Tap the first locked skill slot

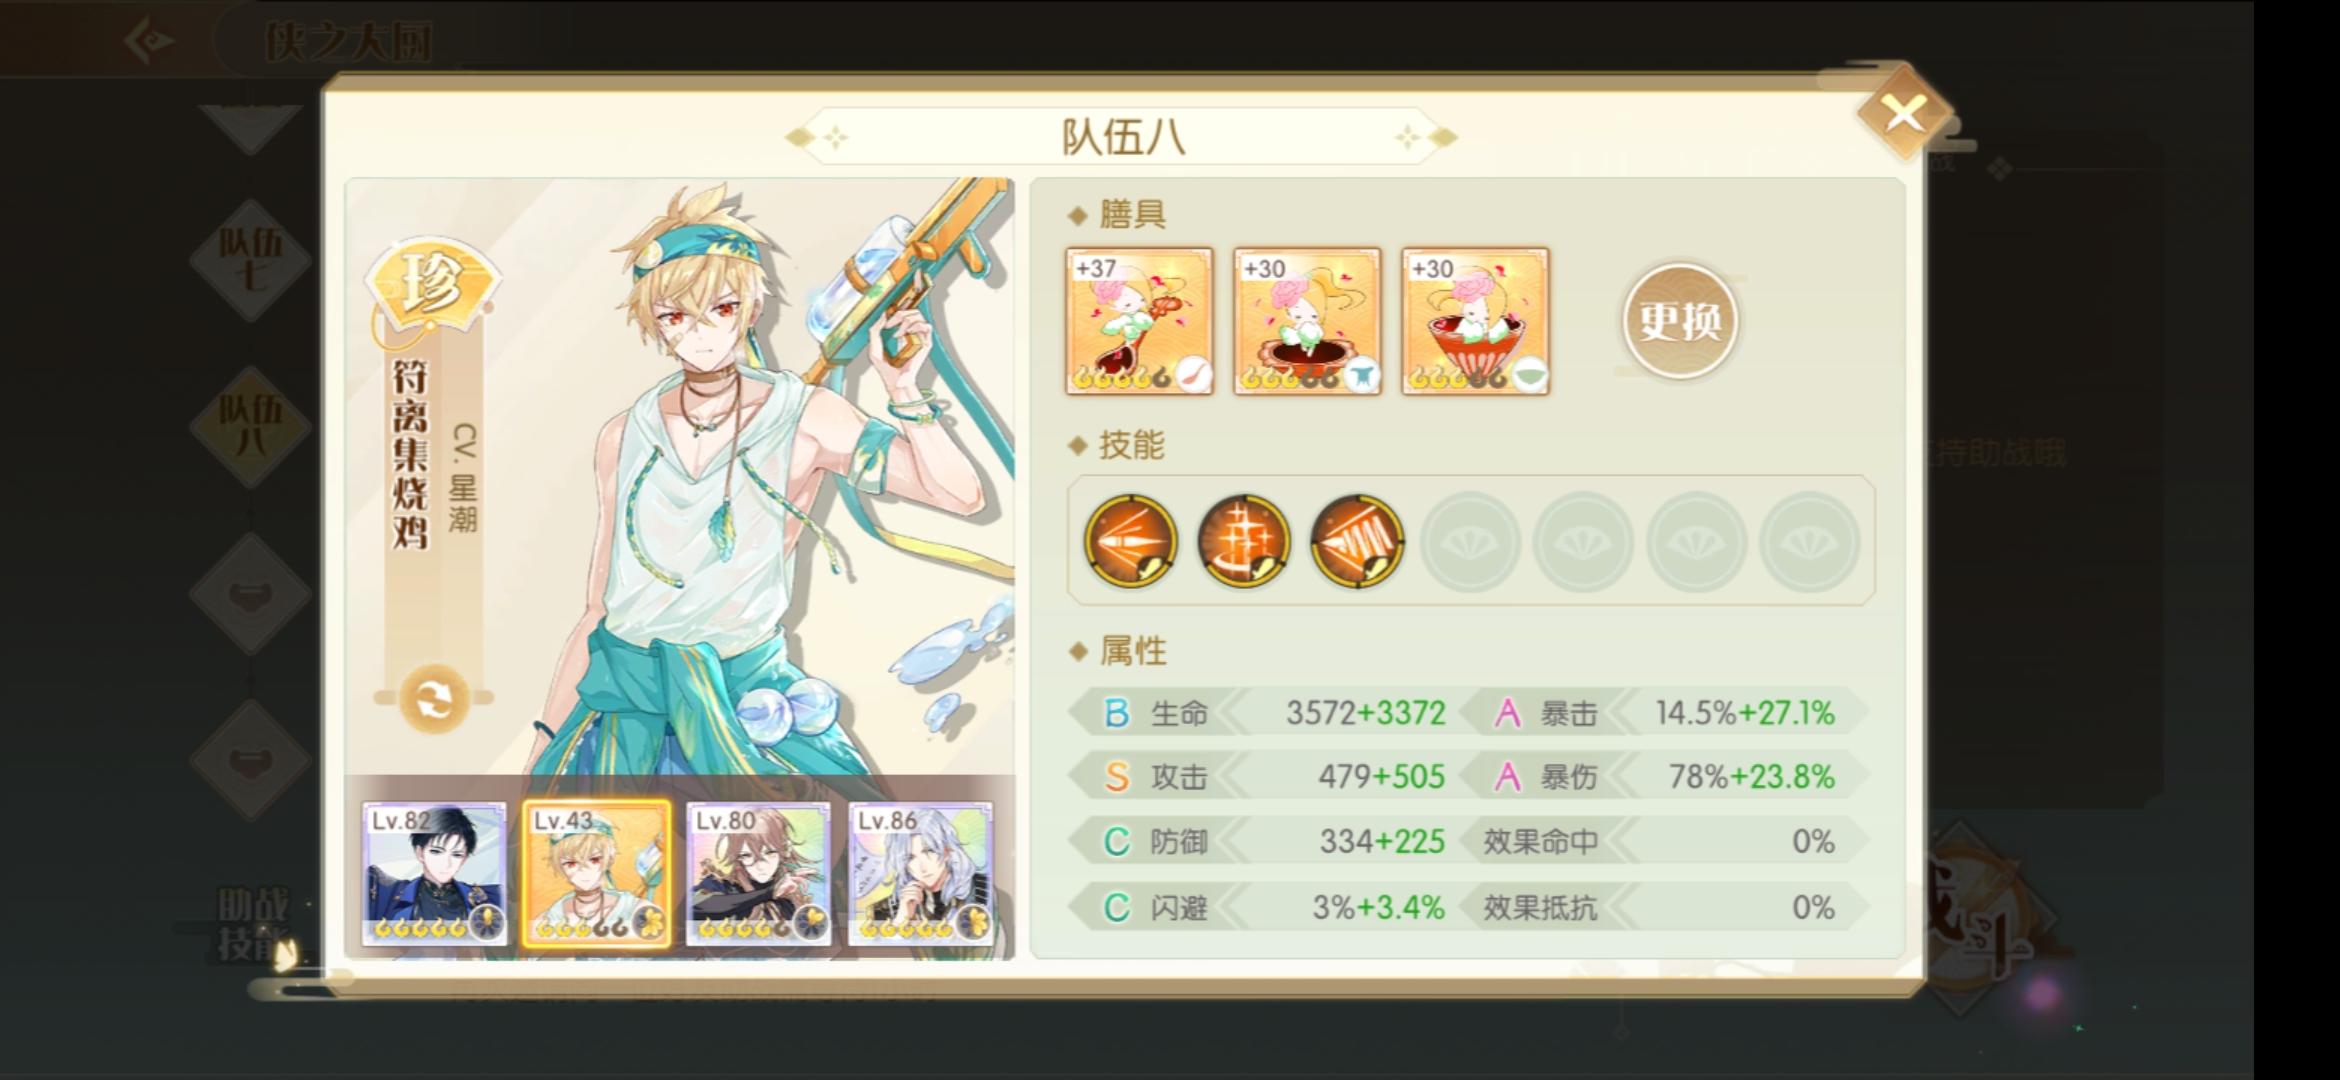pos(1470,541)
